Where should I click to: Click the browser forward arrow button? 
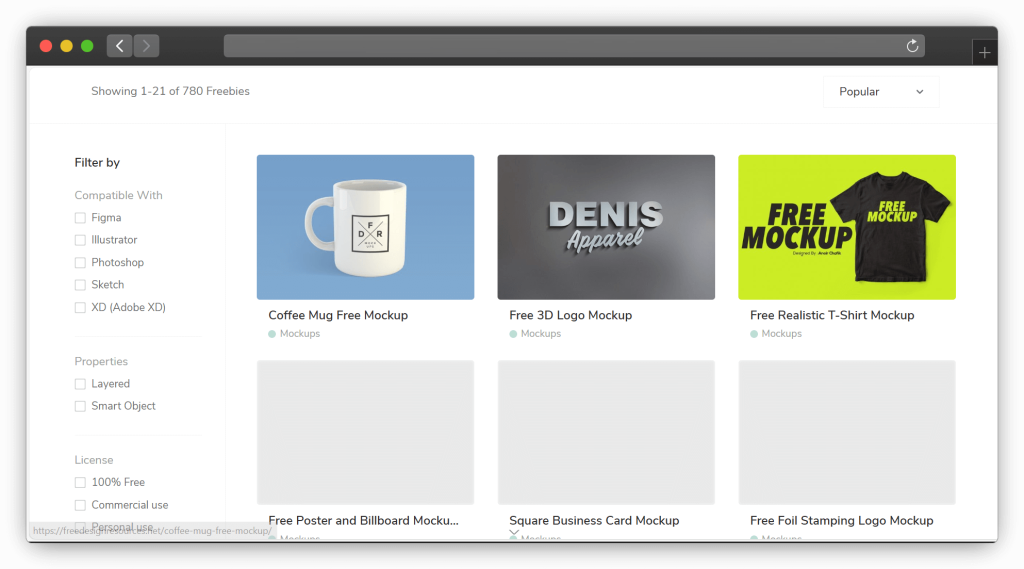click(x=146, y=46)
